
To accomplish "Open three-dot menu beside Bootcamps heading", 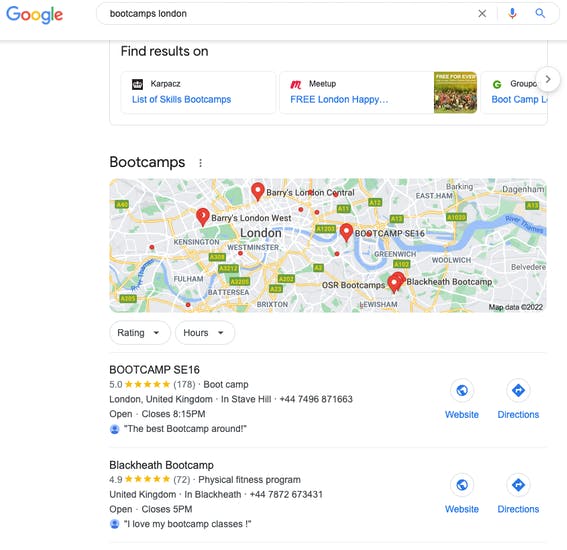I will 200,163.
